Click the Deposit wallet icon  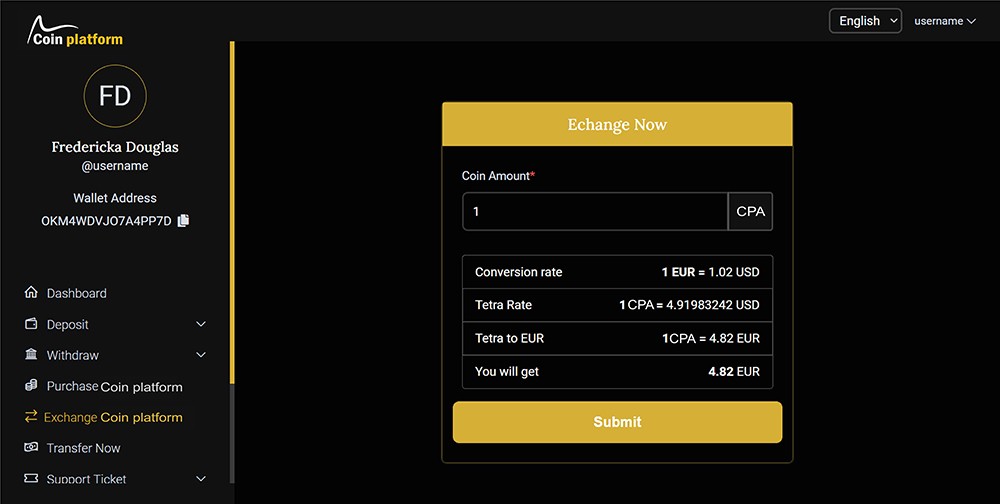pyautogui.click(x=31, y=324)
